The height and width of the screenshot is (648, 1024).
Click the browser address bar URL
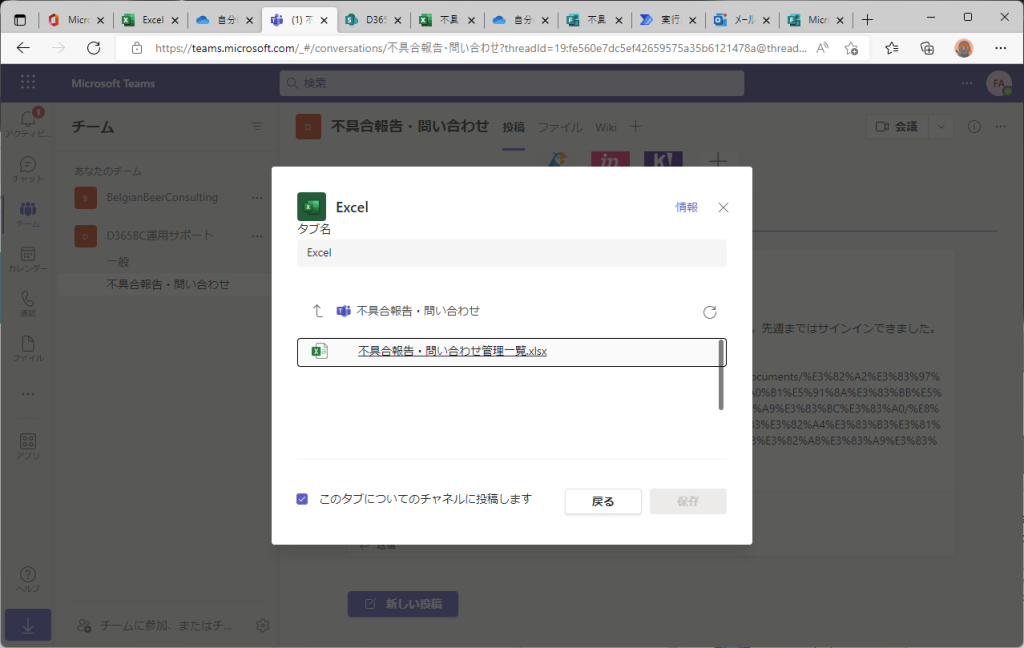click(481, 48)
